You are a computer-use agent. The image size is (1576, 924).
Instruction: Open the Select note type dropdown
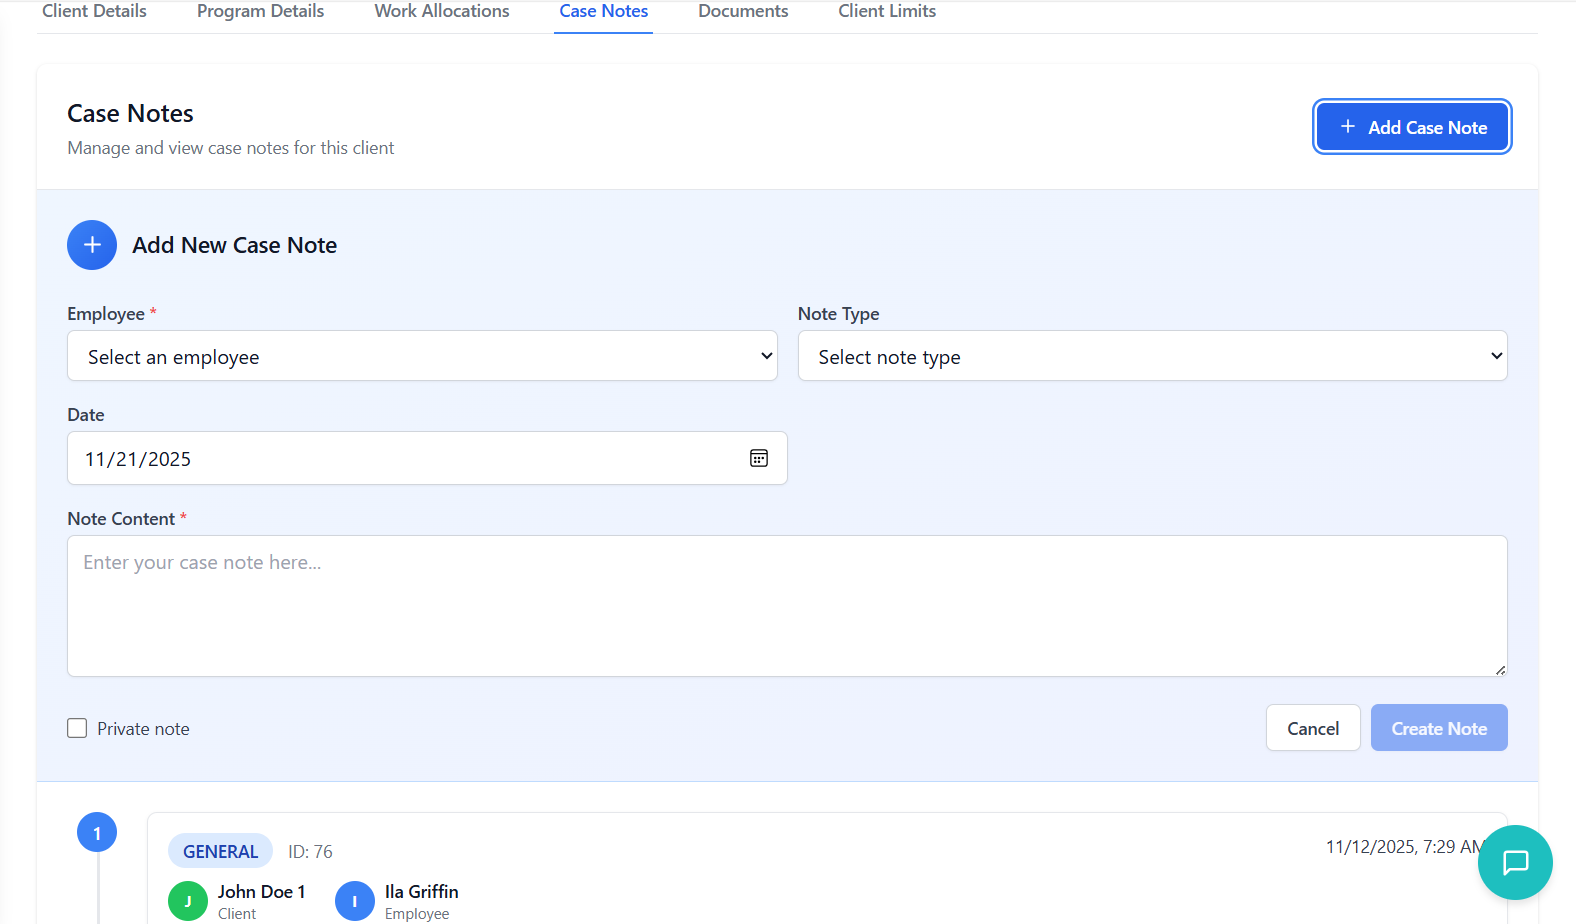1152,356
